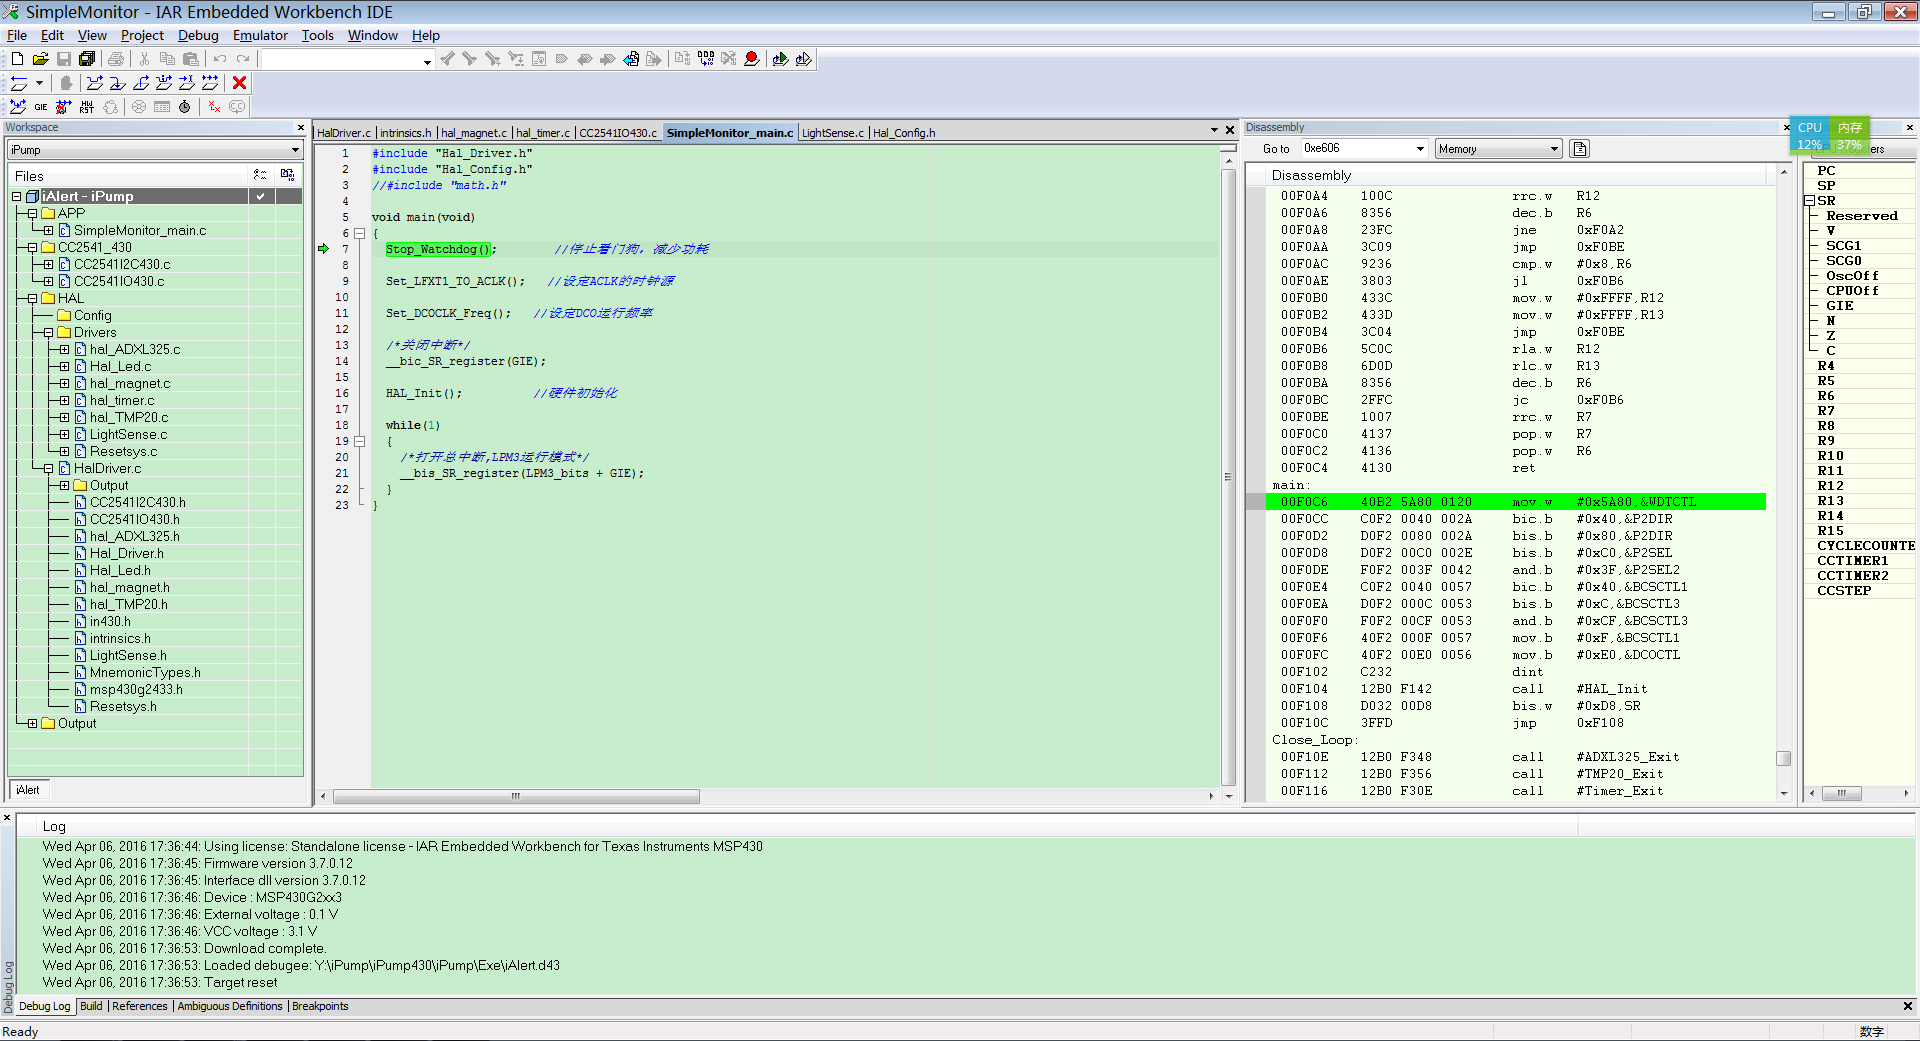Click the red X Stop Debugging icon
This screenshot has height=1041, width=1920.
pos(239,83)
